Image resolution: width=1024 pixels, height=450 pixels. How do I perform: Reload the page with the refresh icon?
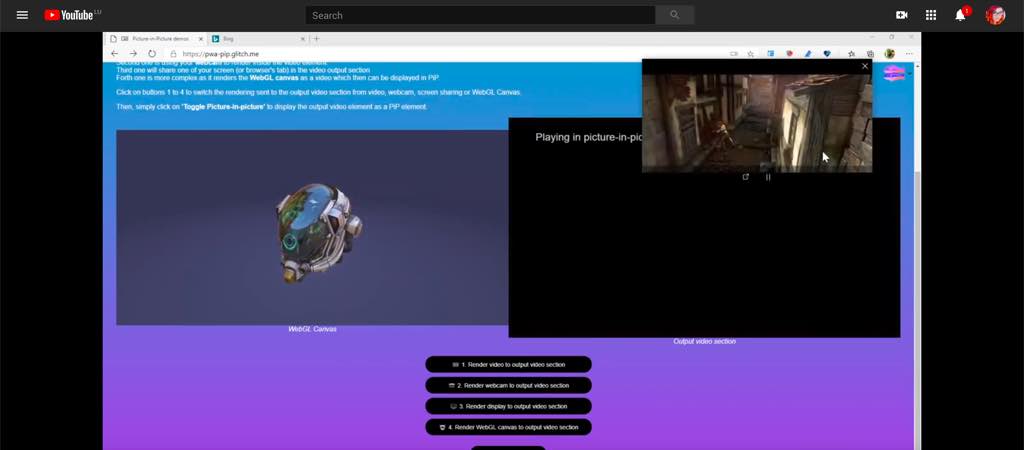coord(152,54)
